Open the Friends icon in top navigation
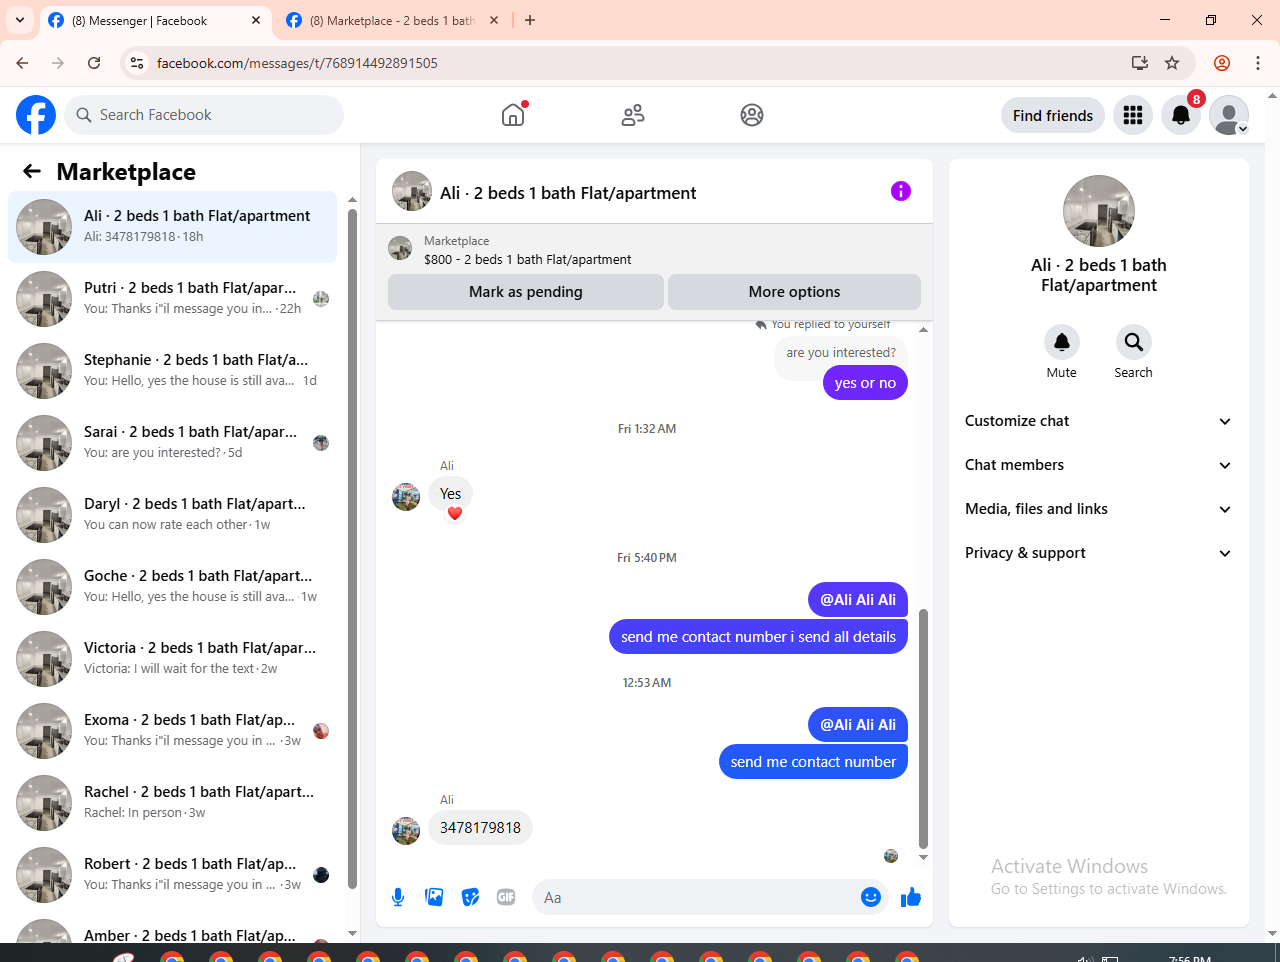 [x=633, y=115]
